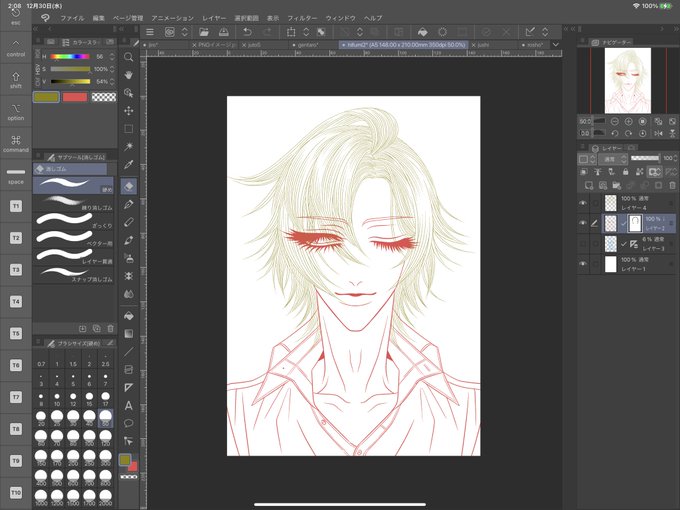Select the スナップ消しゴム sub tool
This screenshot has width=680, height=510.
[74, 274]
